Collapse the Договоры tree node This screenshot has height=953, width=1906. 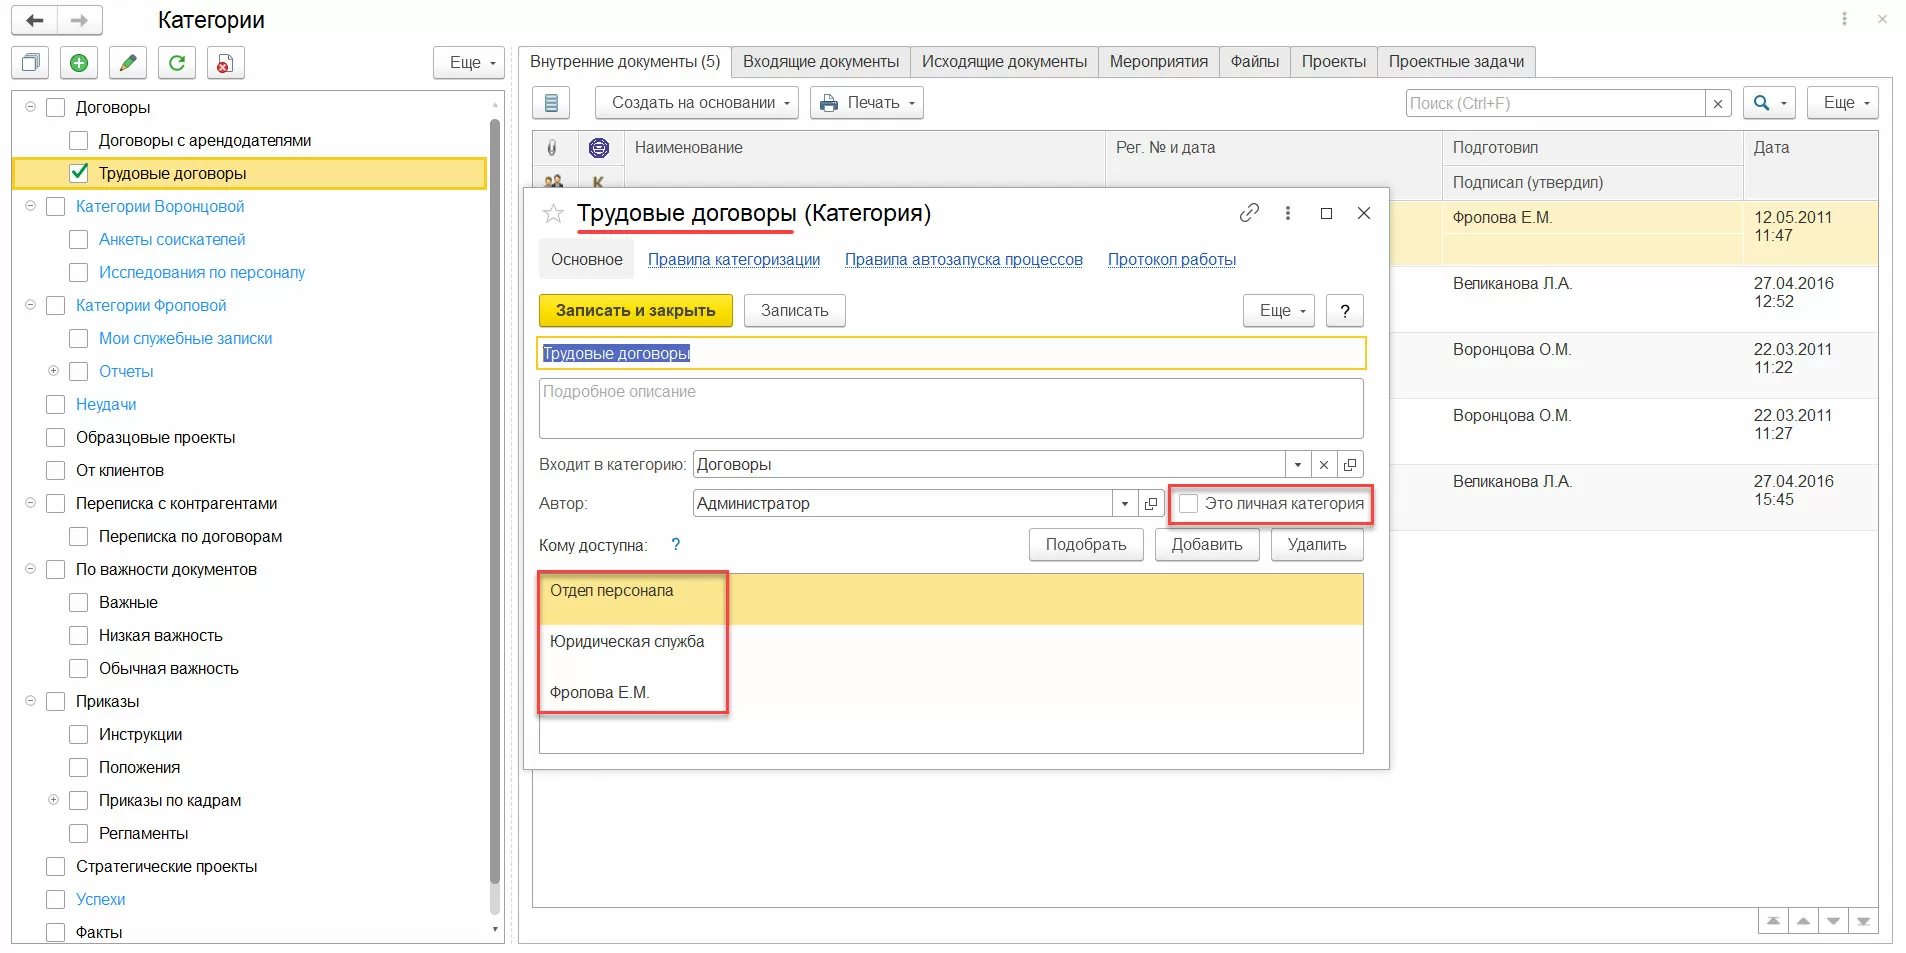tap(30, 107)
